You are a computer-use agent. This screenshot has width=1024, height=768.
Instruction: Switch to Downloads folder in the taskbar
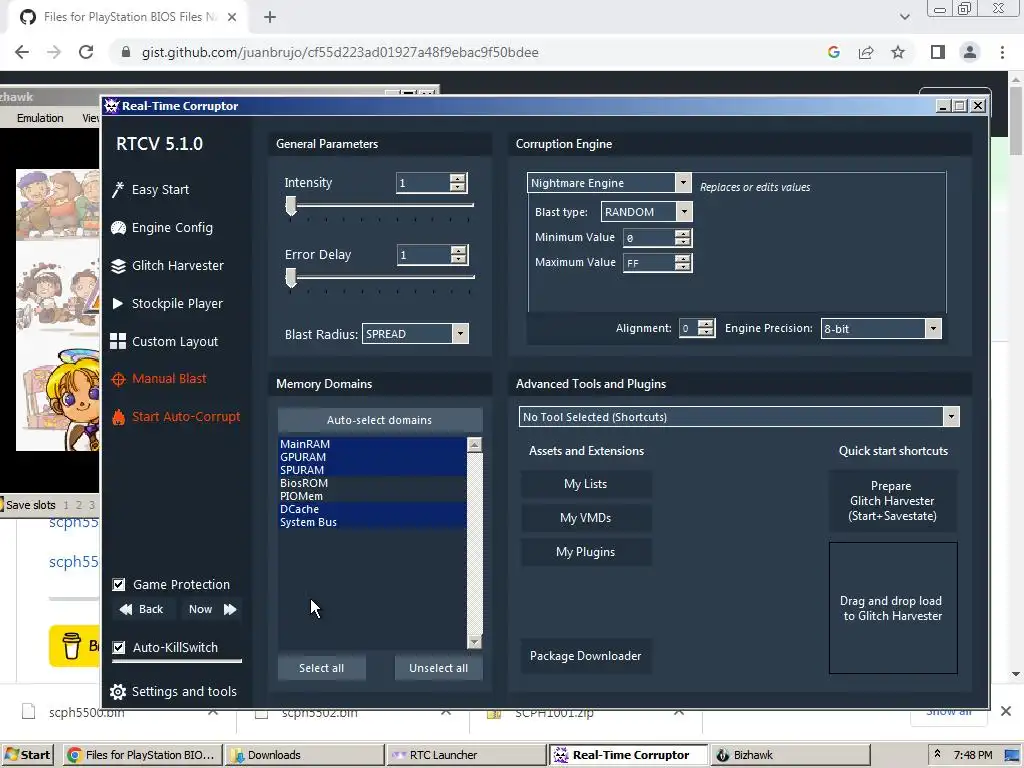pyautogui.click(x=304, y=755)
